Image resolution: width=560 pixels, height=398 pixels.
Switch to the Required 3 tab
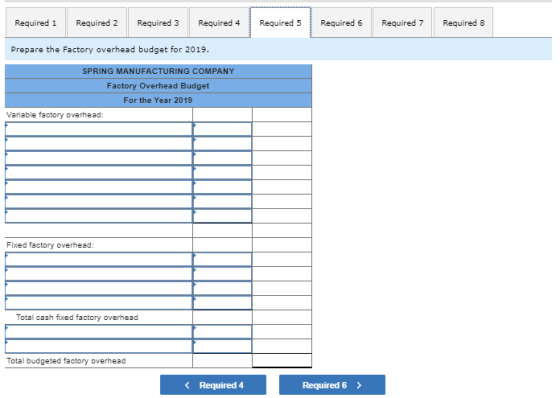click(158, 23)
